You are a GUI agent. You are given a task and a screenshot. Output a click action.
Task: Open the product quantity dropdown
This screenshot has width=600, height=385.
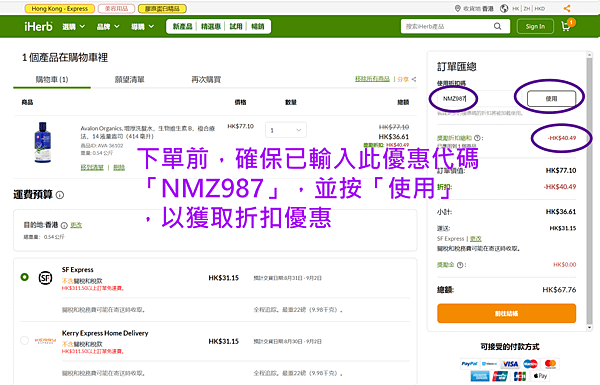pos(286,130)
